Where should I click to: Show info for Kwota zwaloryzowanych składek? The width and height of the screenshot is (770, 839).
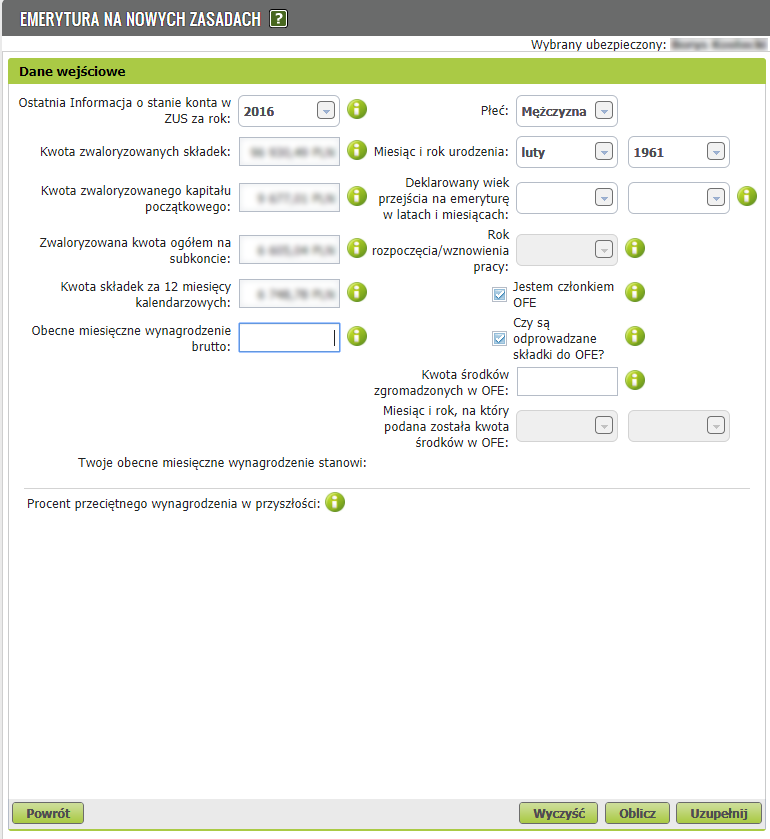point(357,150)
